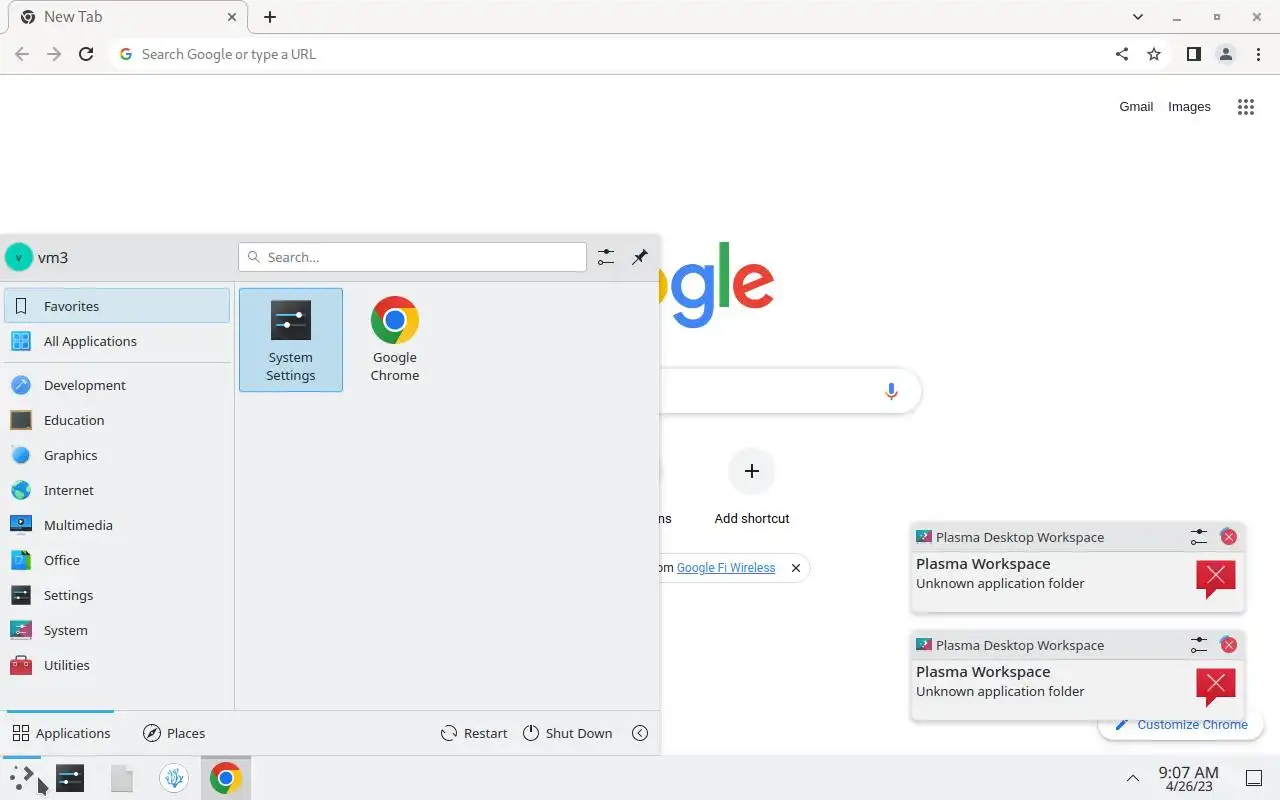Click the Restart button
The height and width of the screenshot is (800, 1280).
(x=474, y=733)
